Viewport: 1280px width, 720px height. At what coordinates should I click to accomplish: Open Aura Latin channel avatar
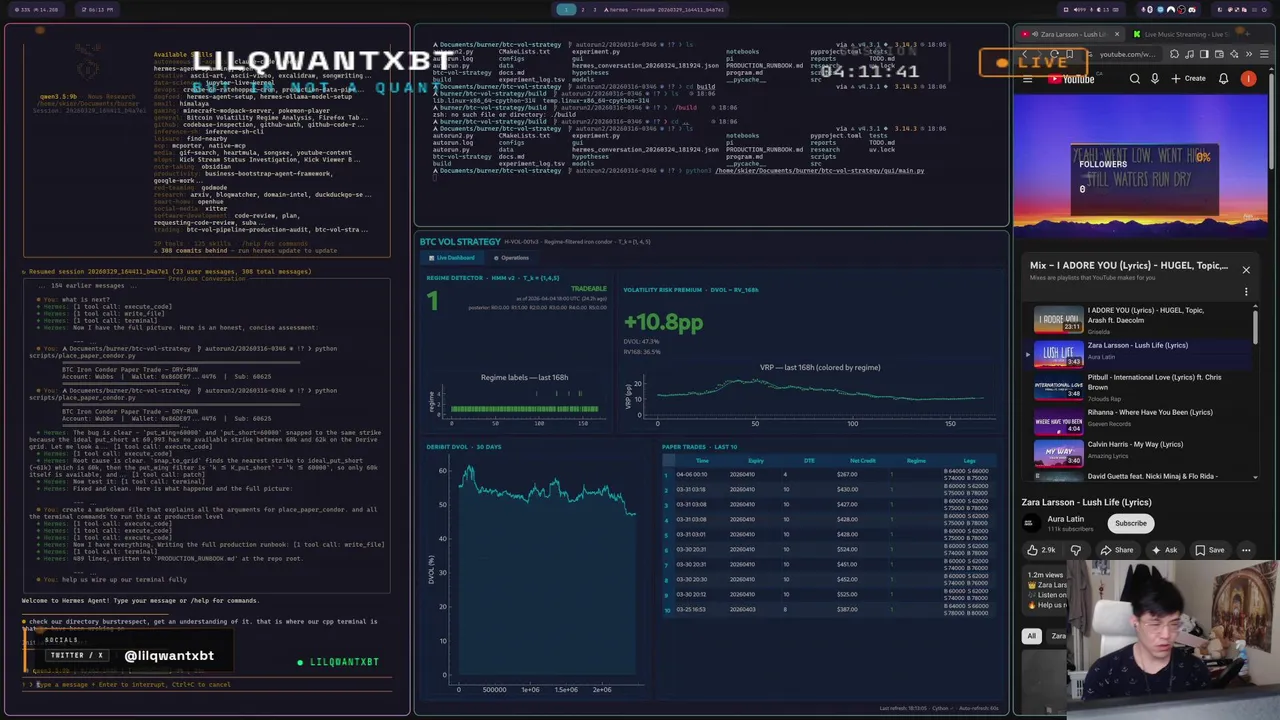[1031, 523]
